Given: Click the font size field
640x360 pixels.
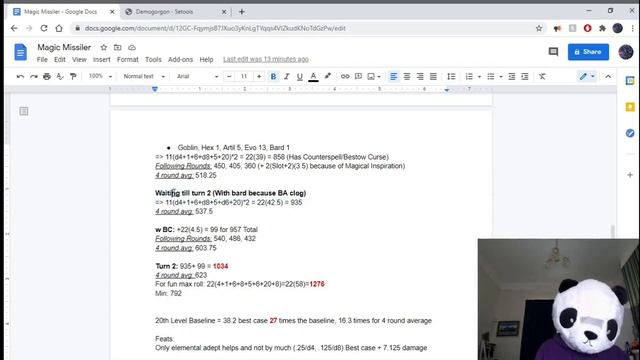Looking at the screenshot, I should click(x=244, y=76).
